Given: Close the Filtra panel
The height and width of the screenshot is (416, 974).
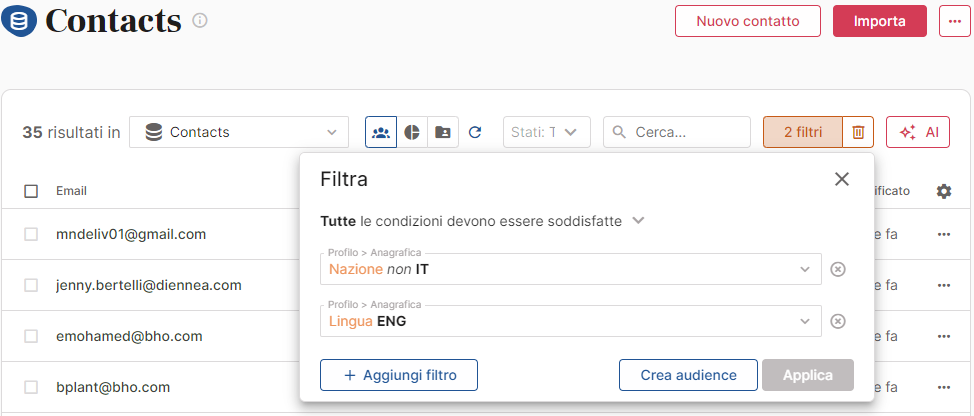Looking at the screenshot, I should (x=842, y=179).
